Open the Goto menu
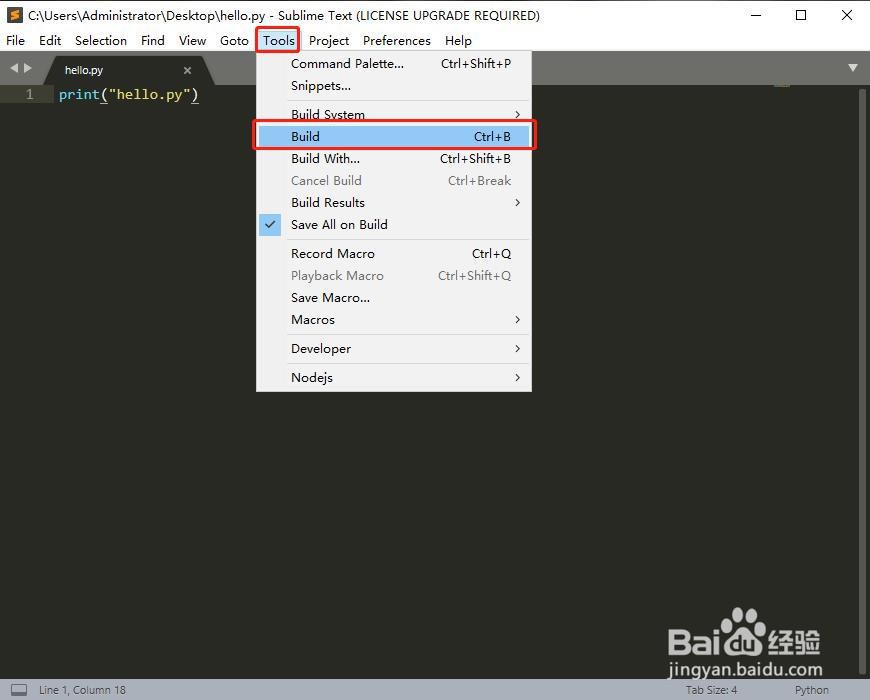Image resolution: width=870 pixels, height=700 pixels. click(234, 40)
